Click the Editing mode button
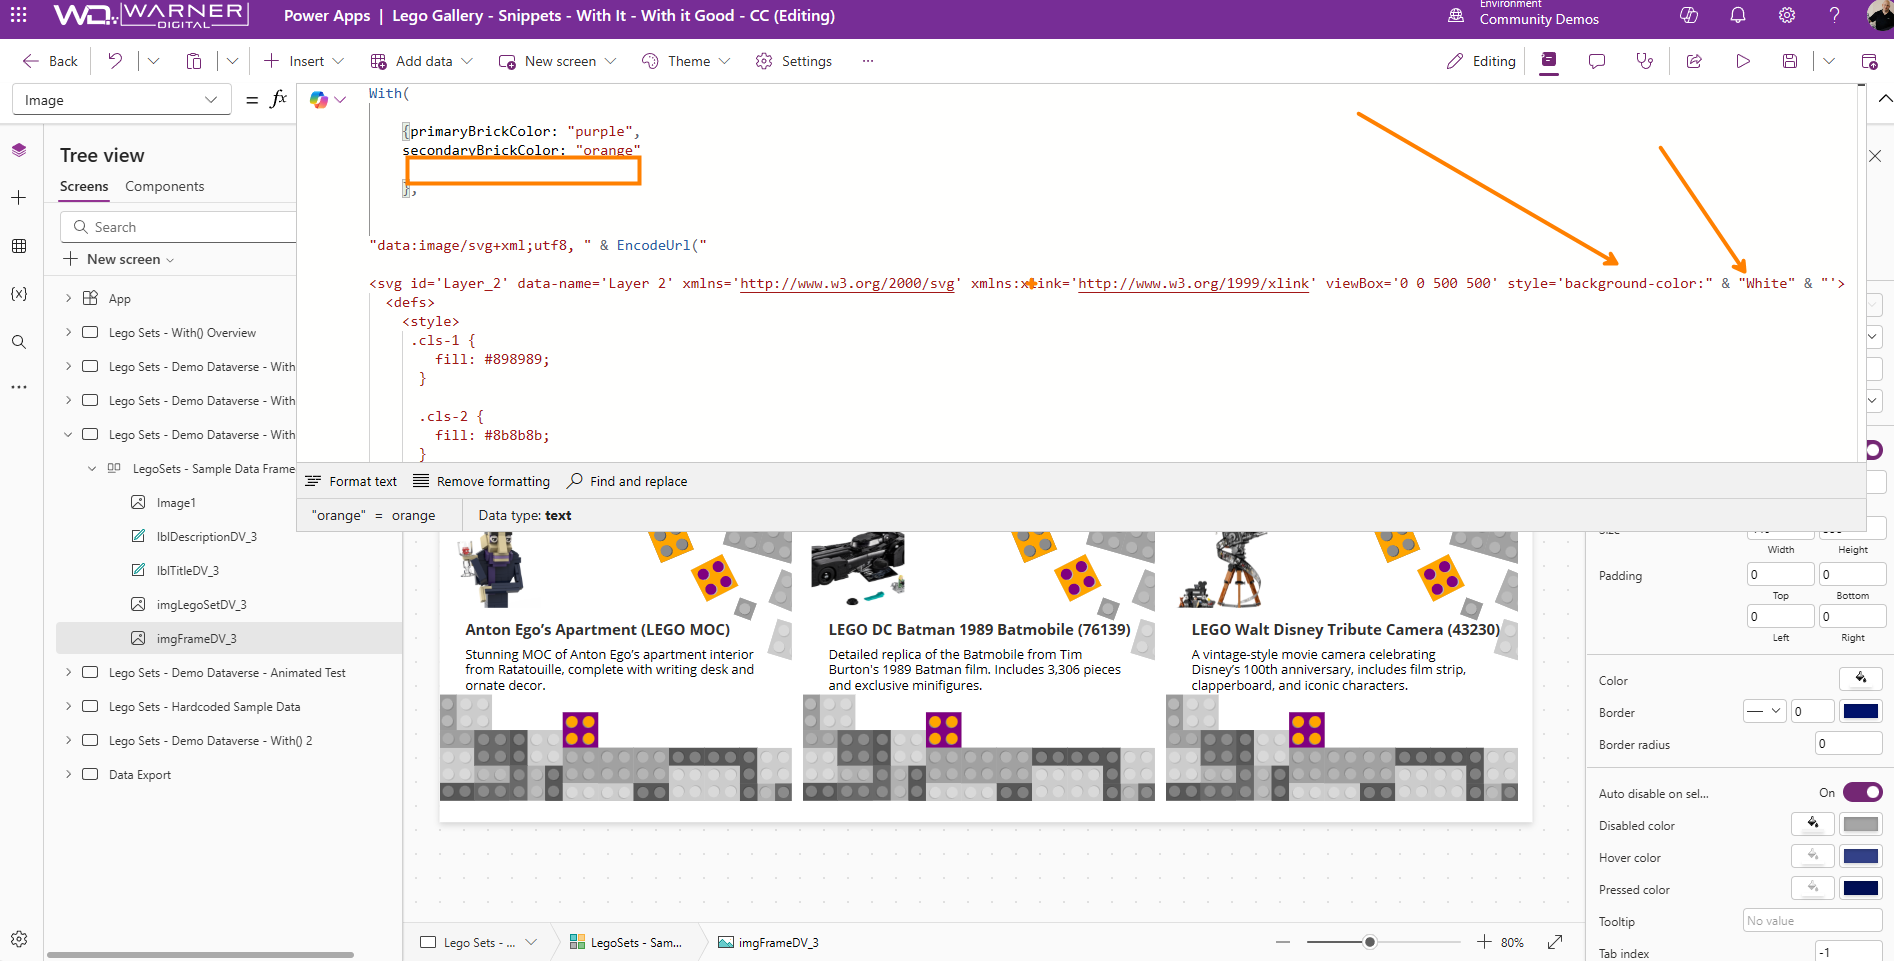The height and width of the screenshot is (961, 1894). click(1481, 61)
